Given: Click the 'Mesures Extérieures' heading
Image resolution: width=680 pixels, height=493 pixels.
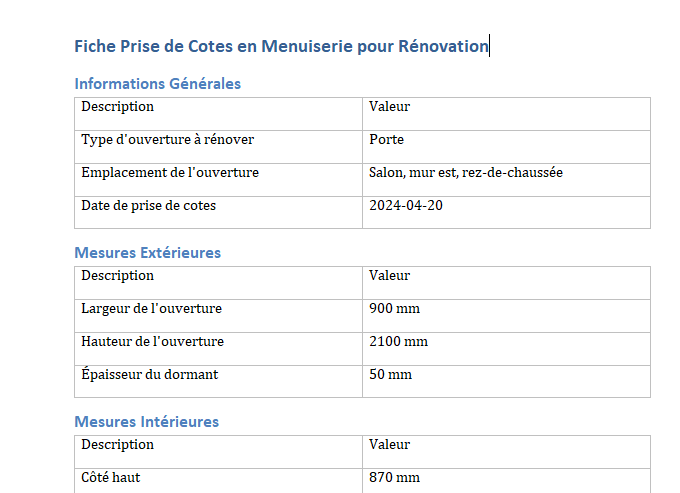Looking at the screenshot, I should (x=147, y=253).
